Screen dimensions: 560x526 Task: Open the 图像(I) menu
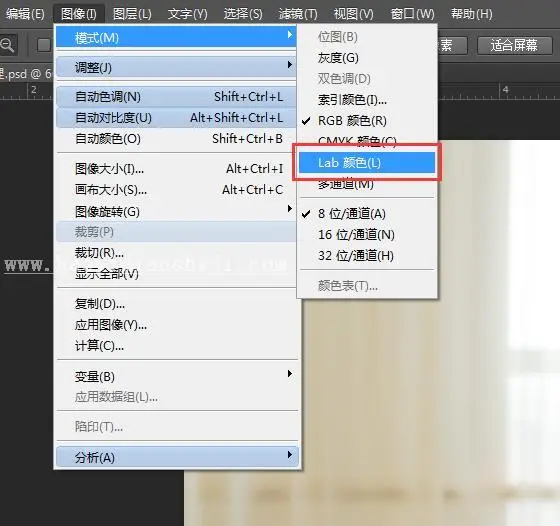(x=79, y=14)
